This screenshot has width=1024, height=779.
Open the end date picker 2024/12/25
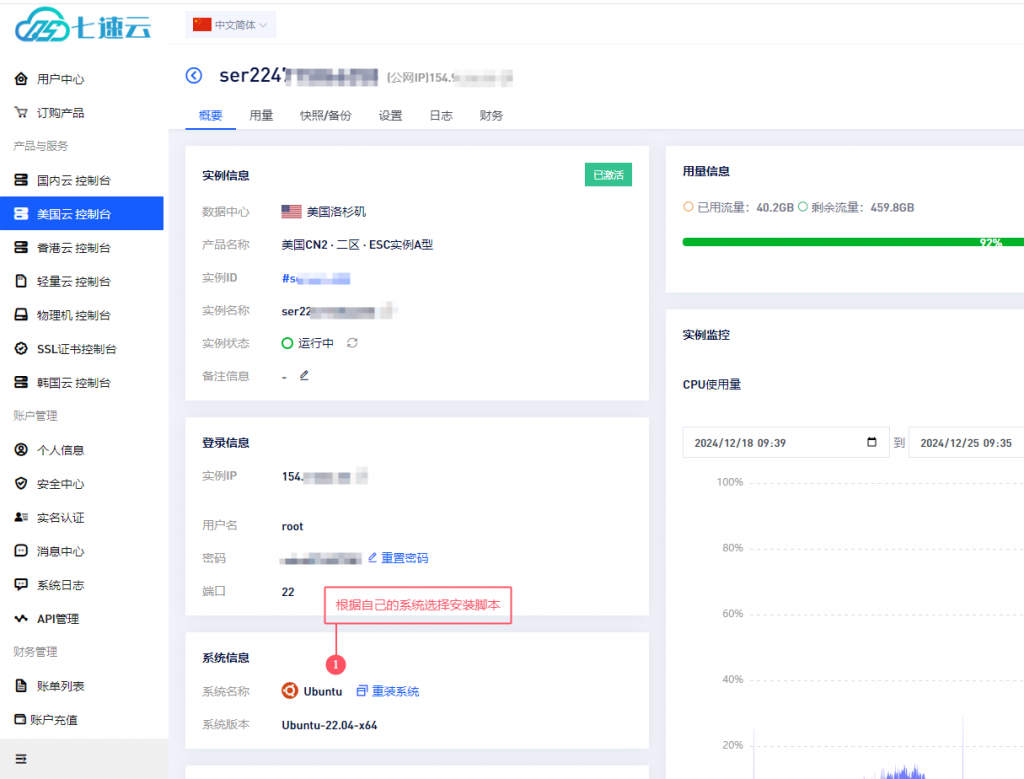[965, 442]
